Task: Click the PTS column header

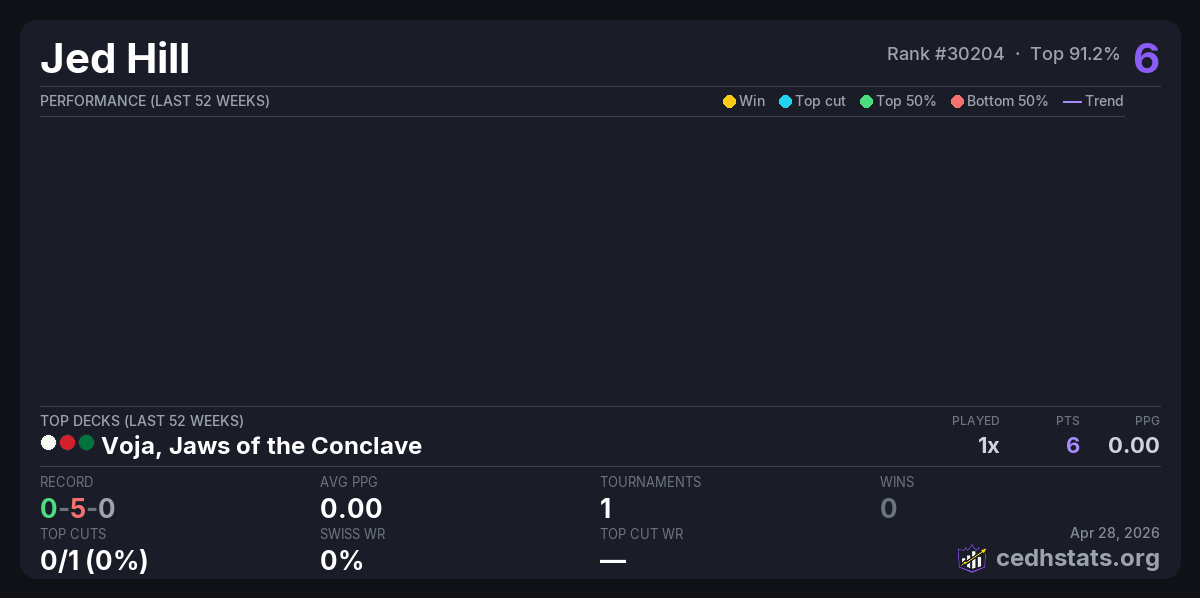Action: tap(1067, 421)
